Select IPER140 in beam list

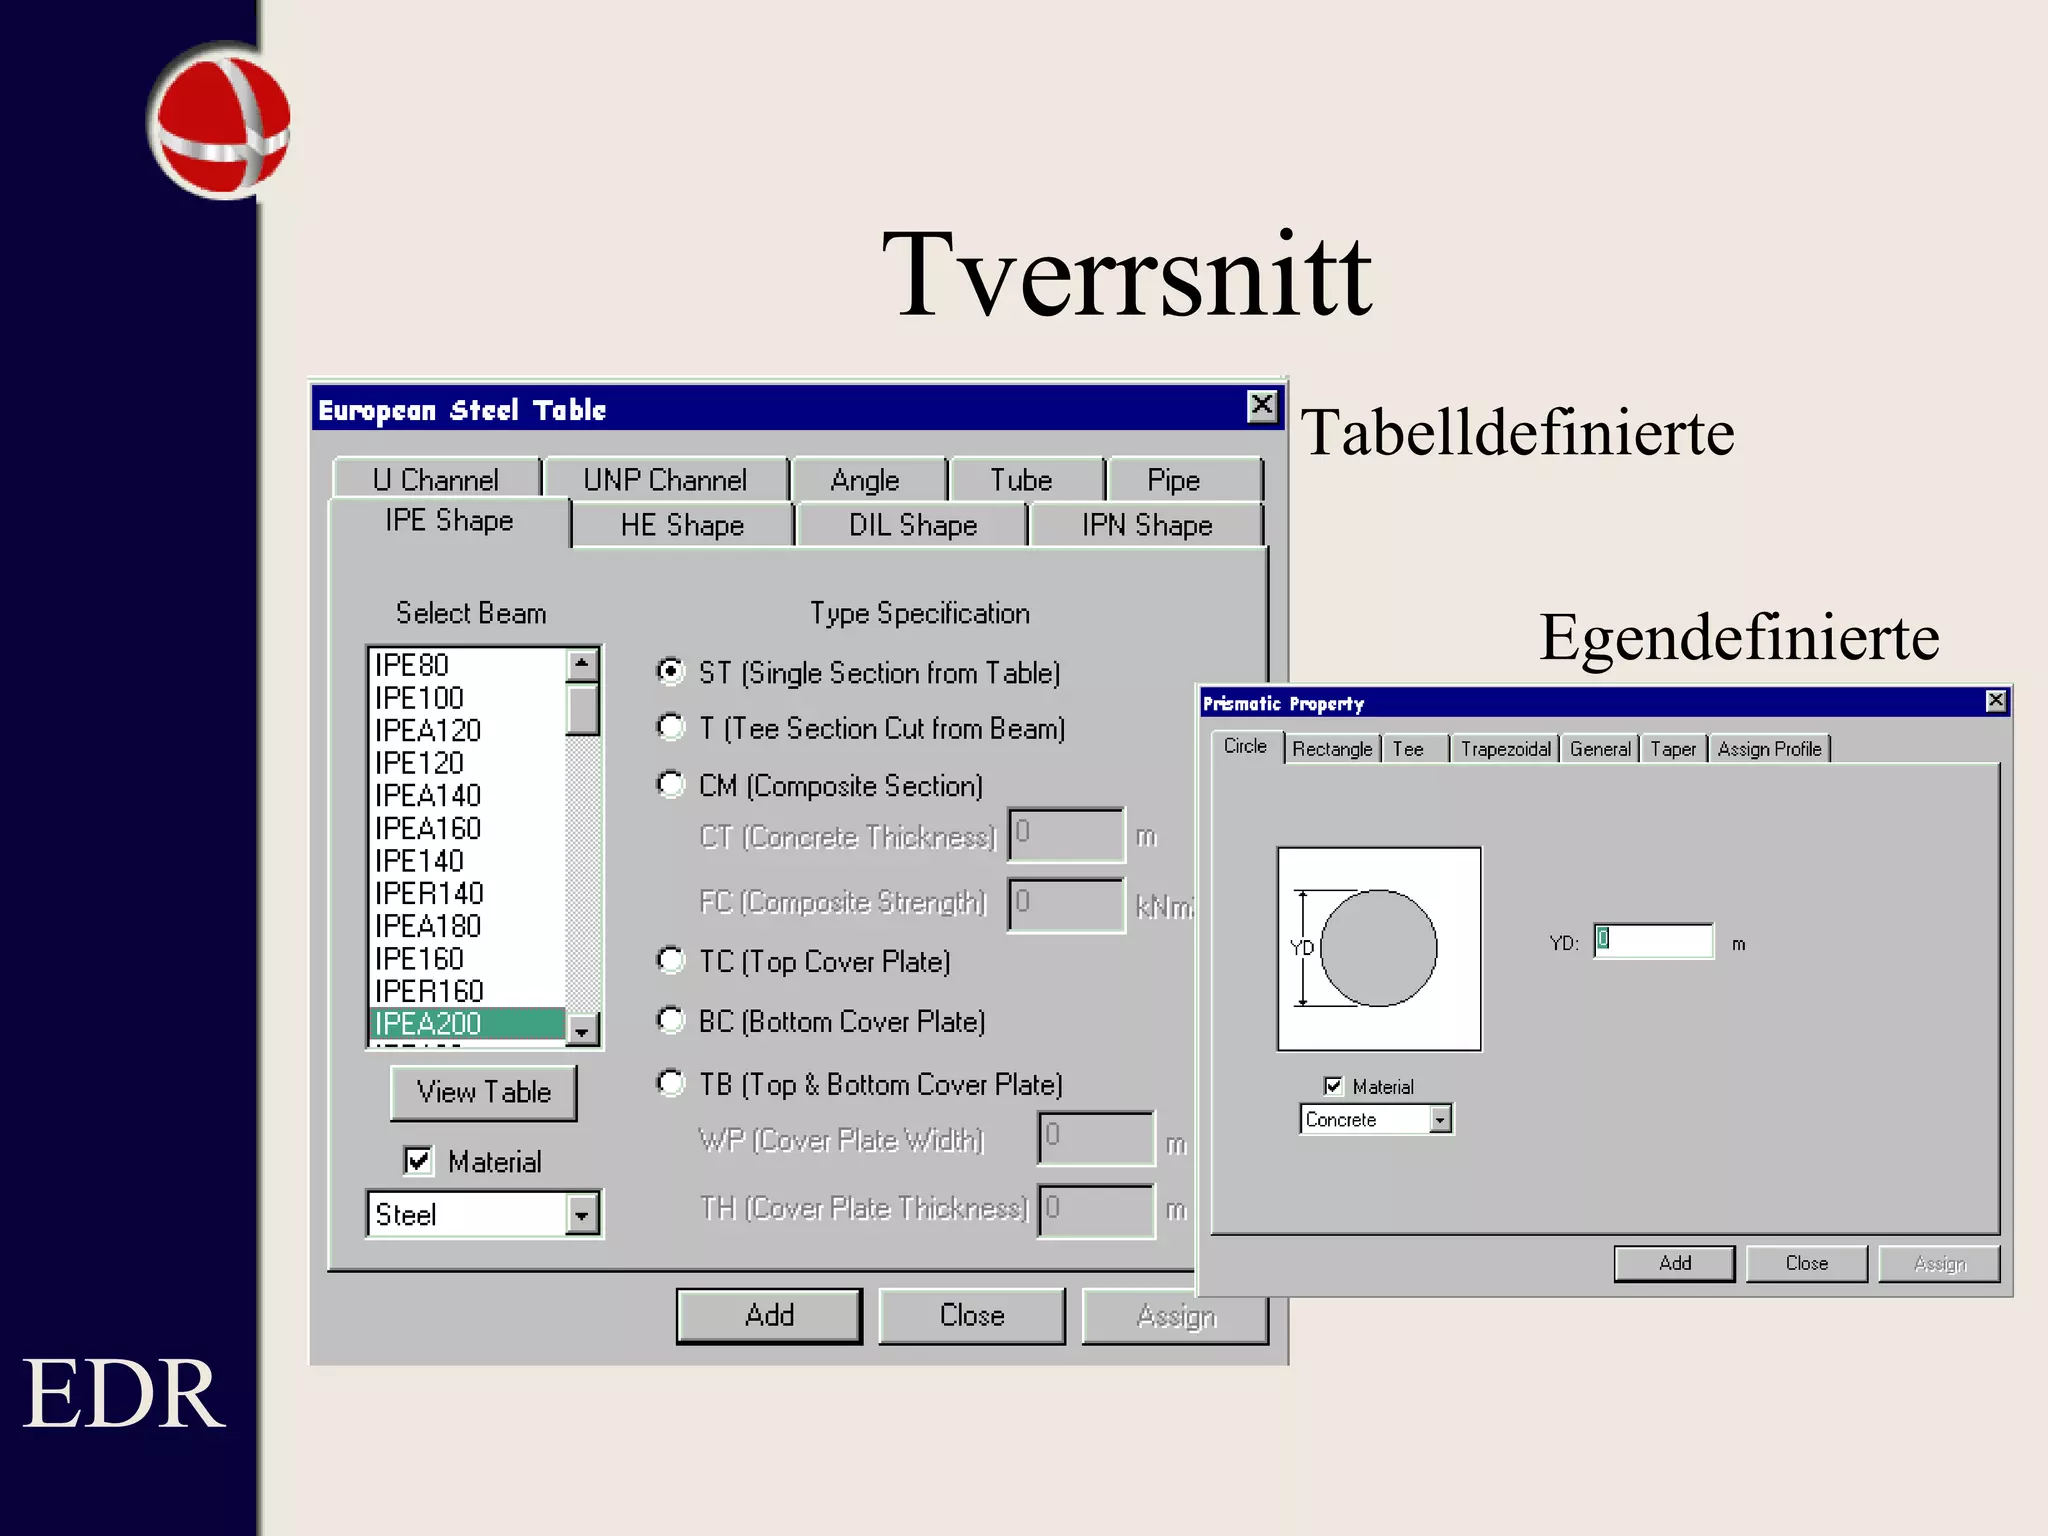tap(467, 893)
